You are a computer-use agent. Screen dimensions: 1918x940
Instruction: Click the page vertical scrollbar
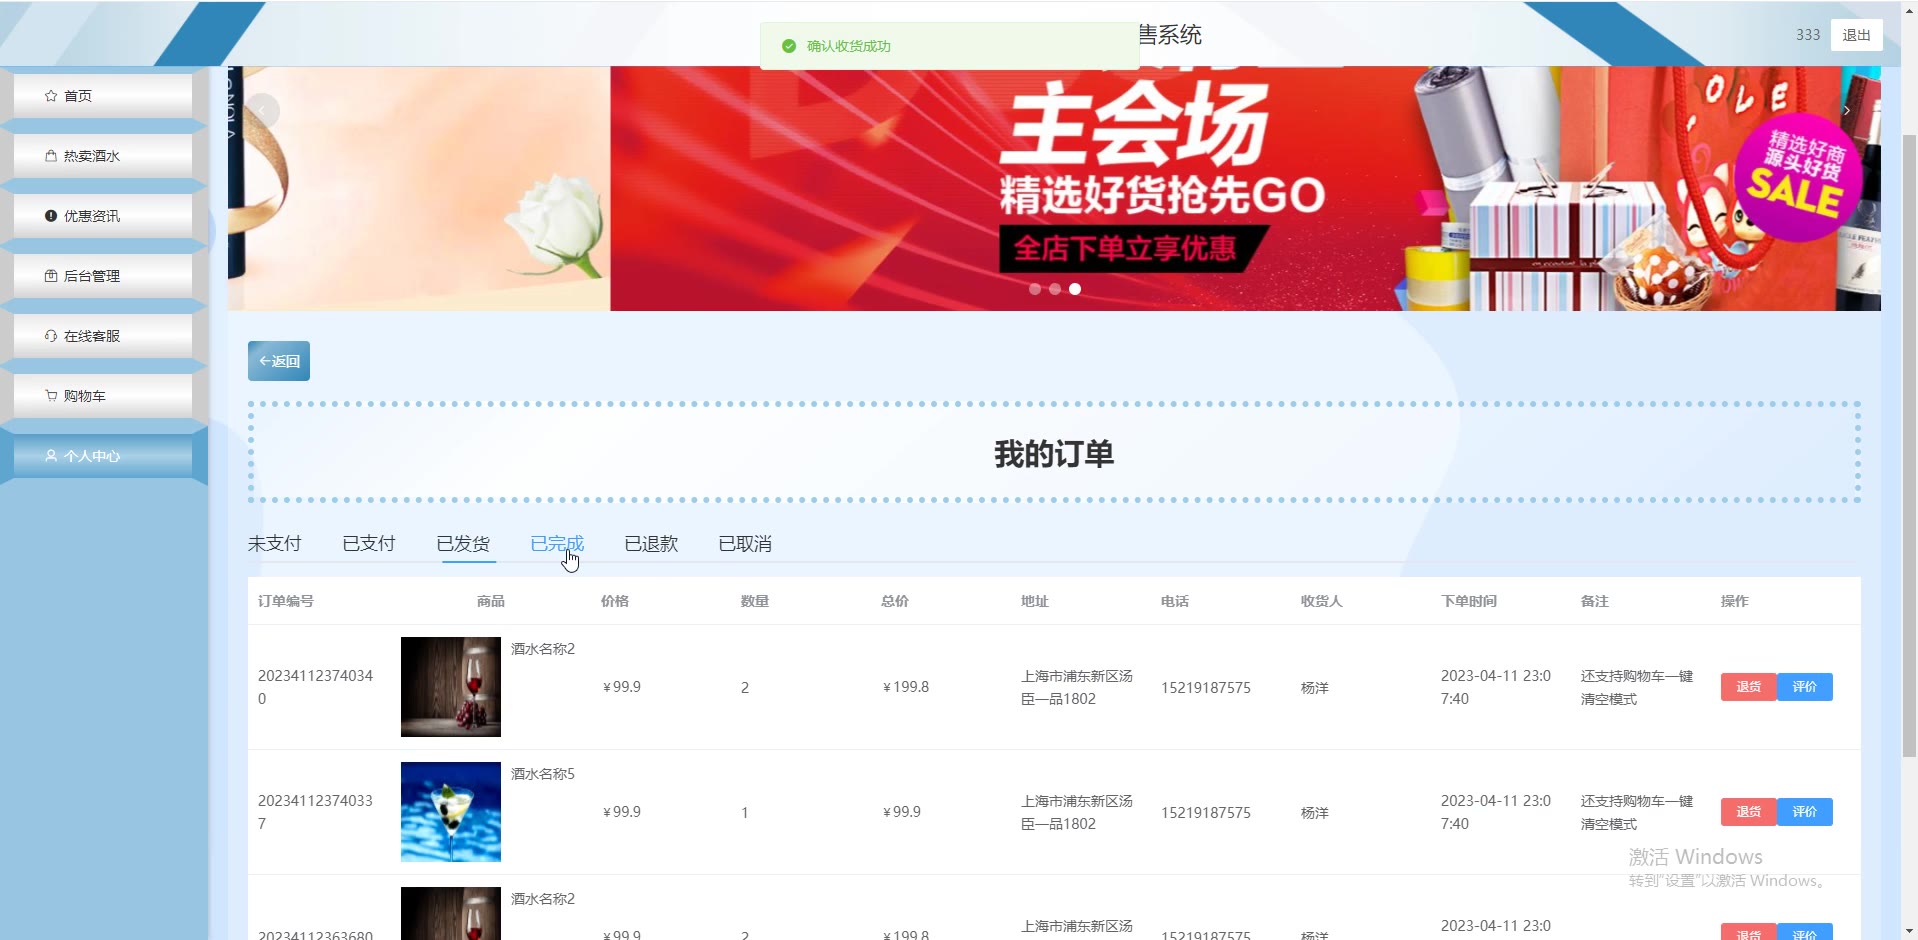[1909, 445]
